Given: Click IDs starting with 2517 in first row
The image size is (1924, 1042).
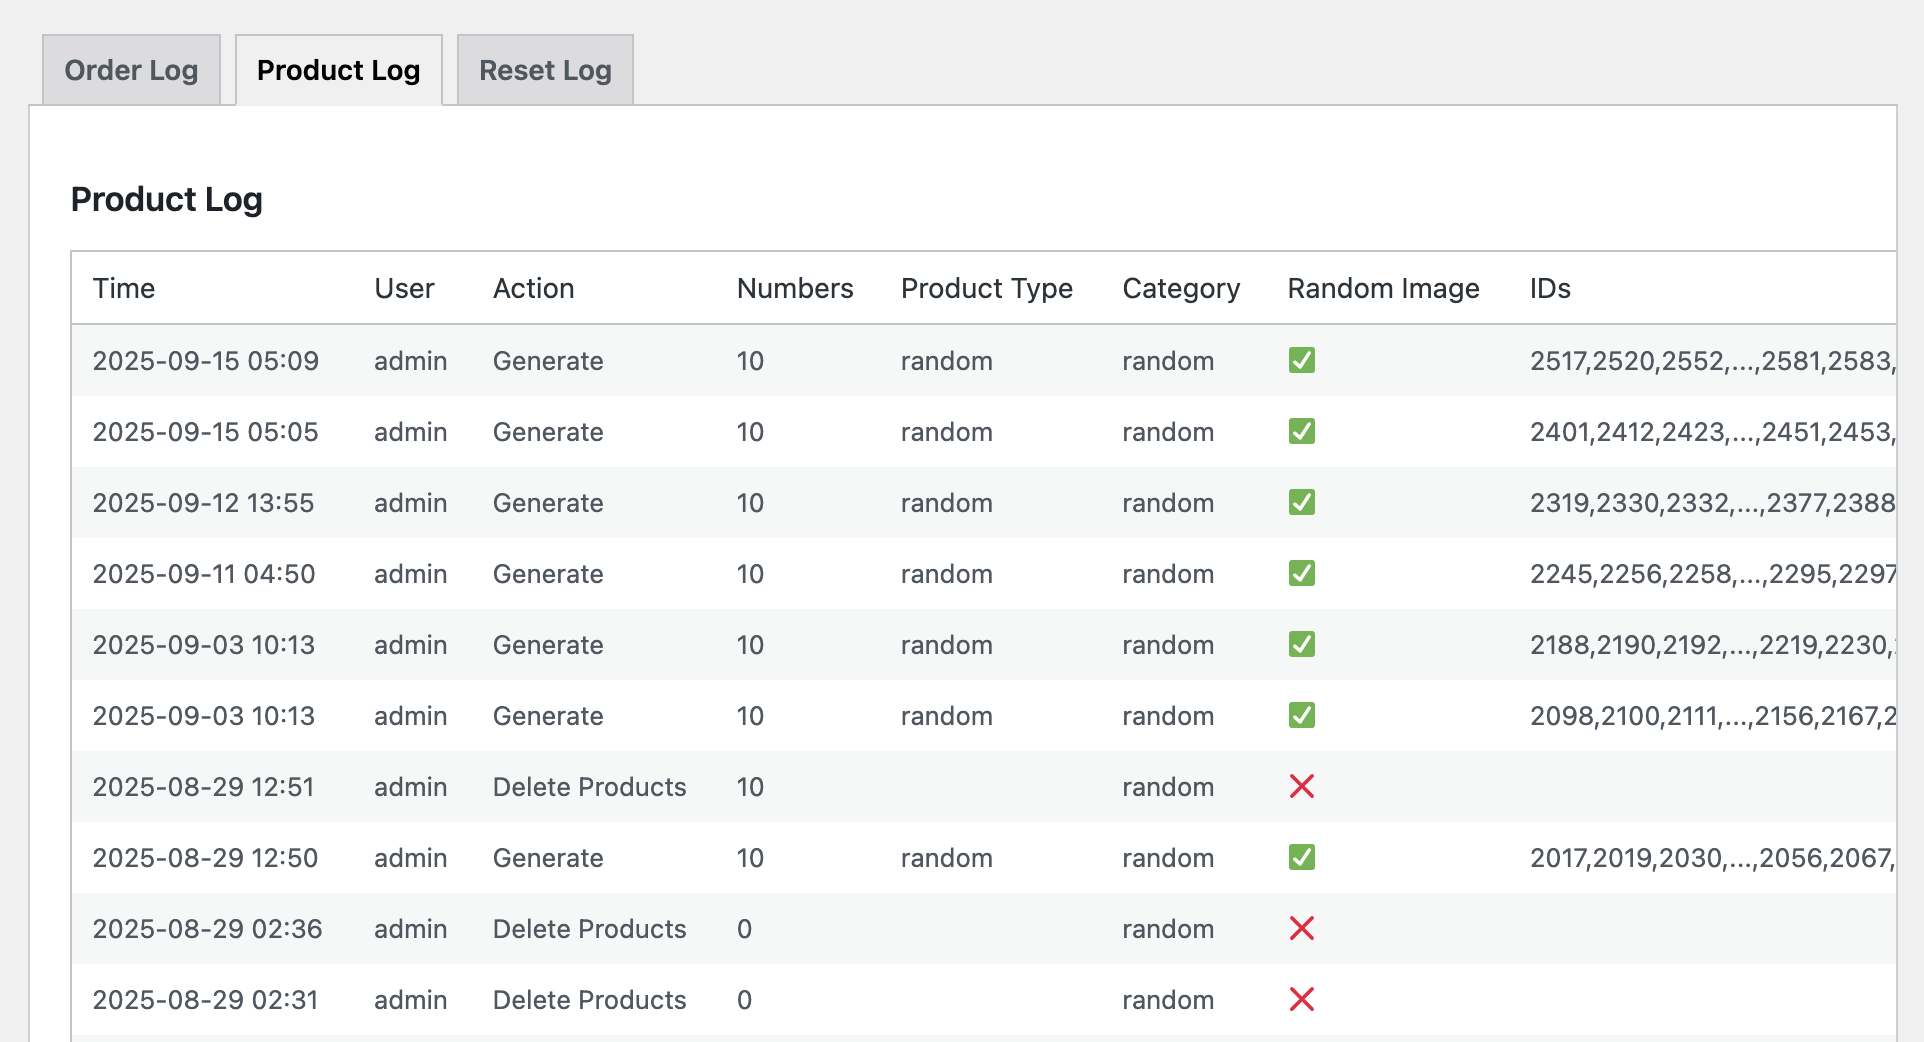Looking at the screenshot, I should click(1710, 361).
